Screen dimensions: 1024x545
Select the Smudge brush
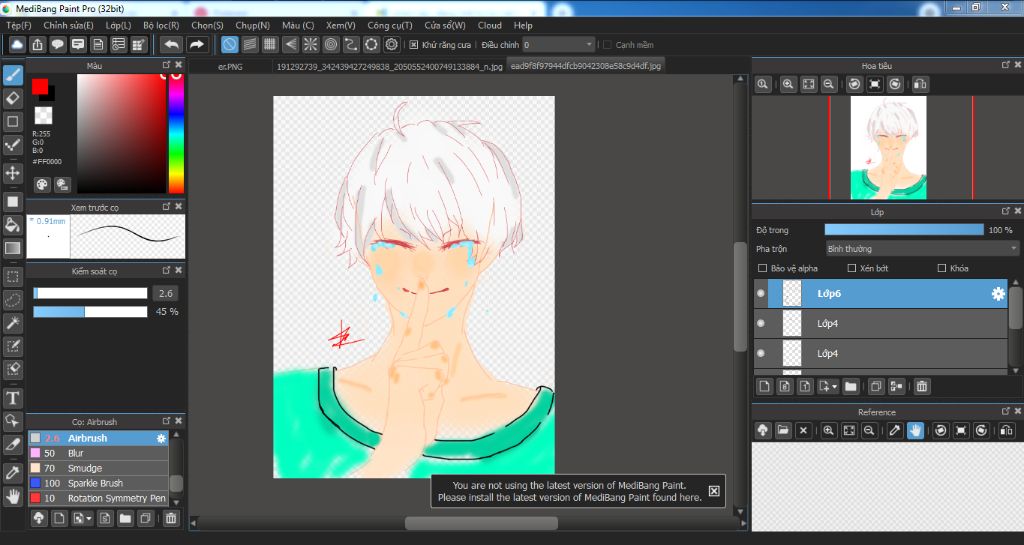(x=98, y=468)
